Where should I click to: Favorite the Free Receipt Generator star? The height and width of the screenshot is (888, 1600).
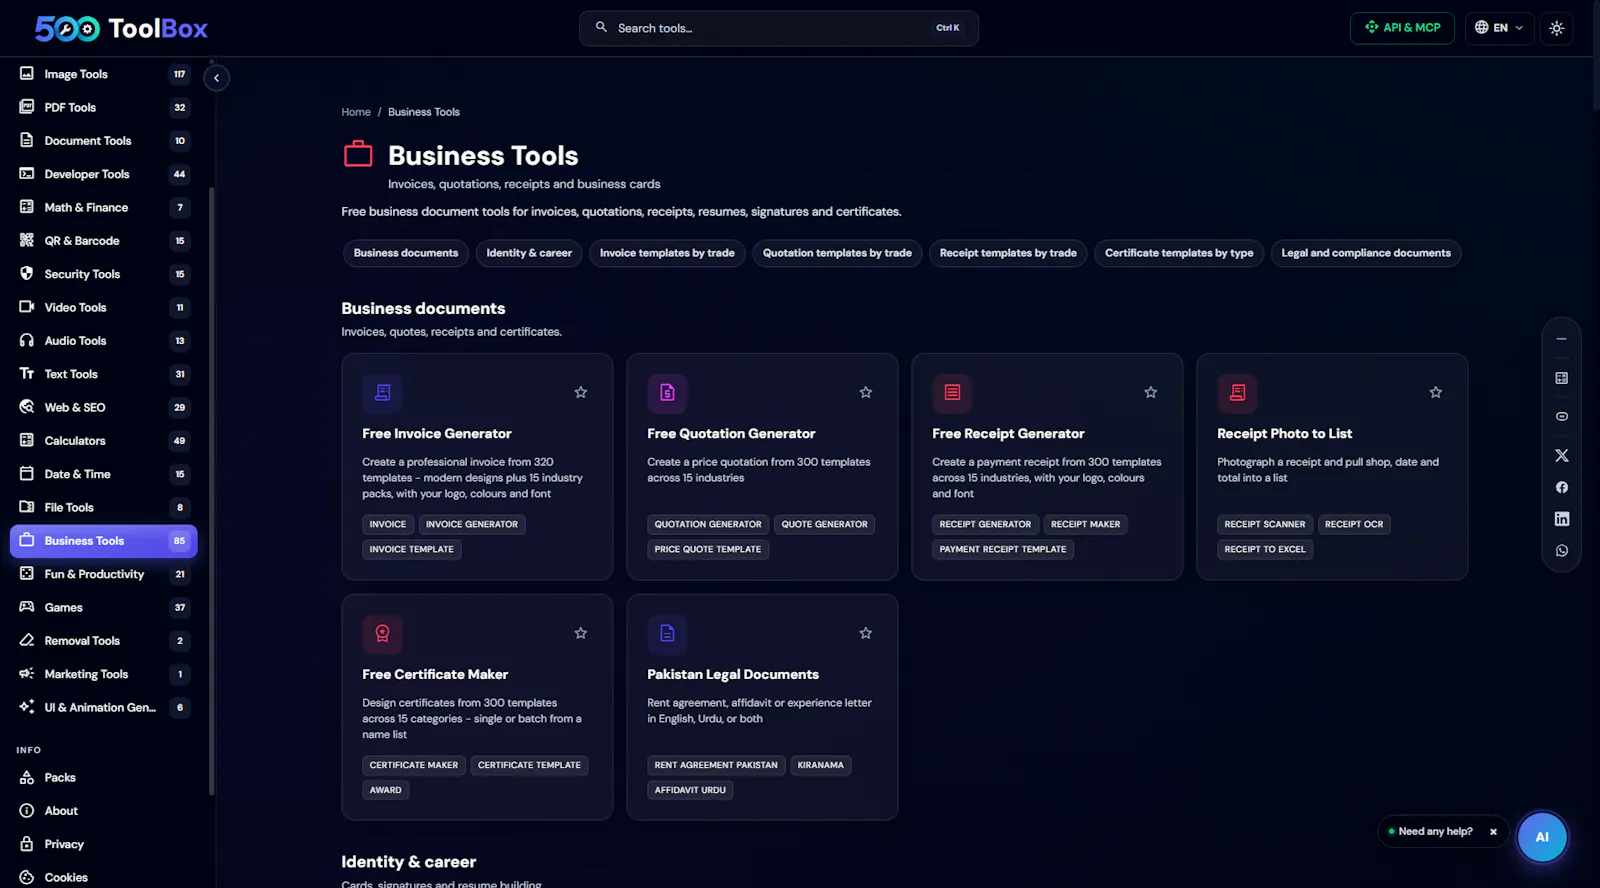click(x=1151, y=392)
